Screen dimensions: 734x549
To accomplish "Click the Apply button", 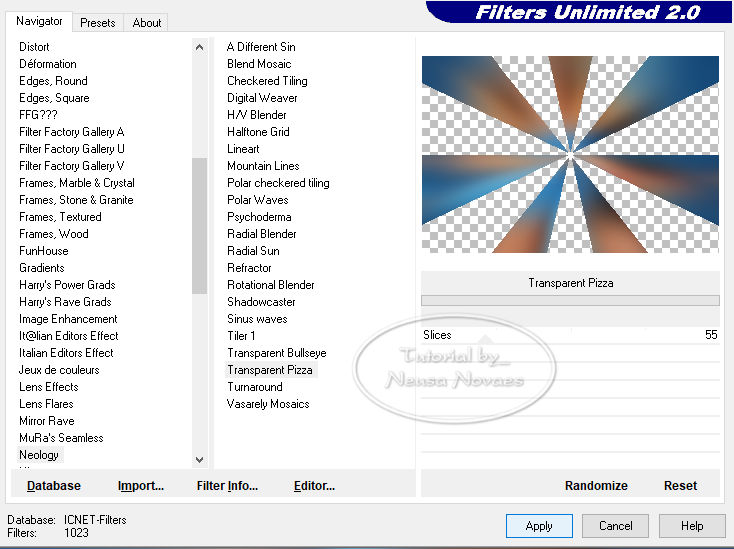I will (x=539, y=526).
